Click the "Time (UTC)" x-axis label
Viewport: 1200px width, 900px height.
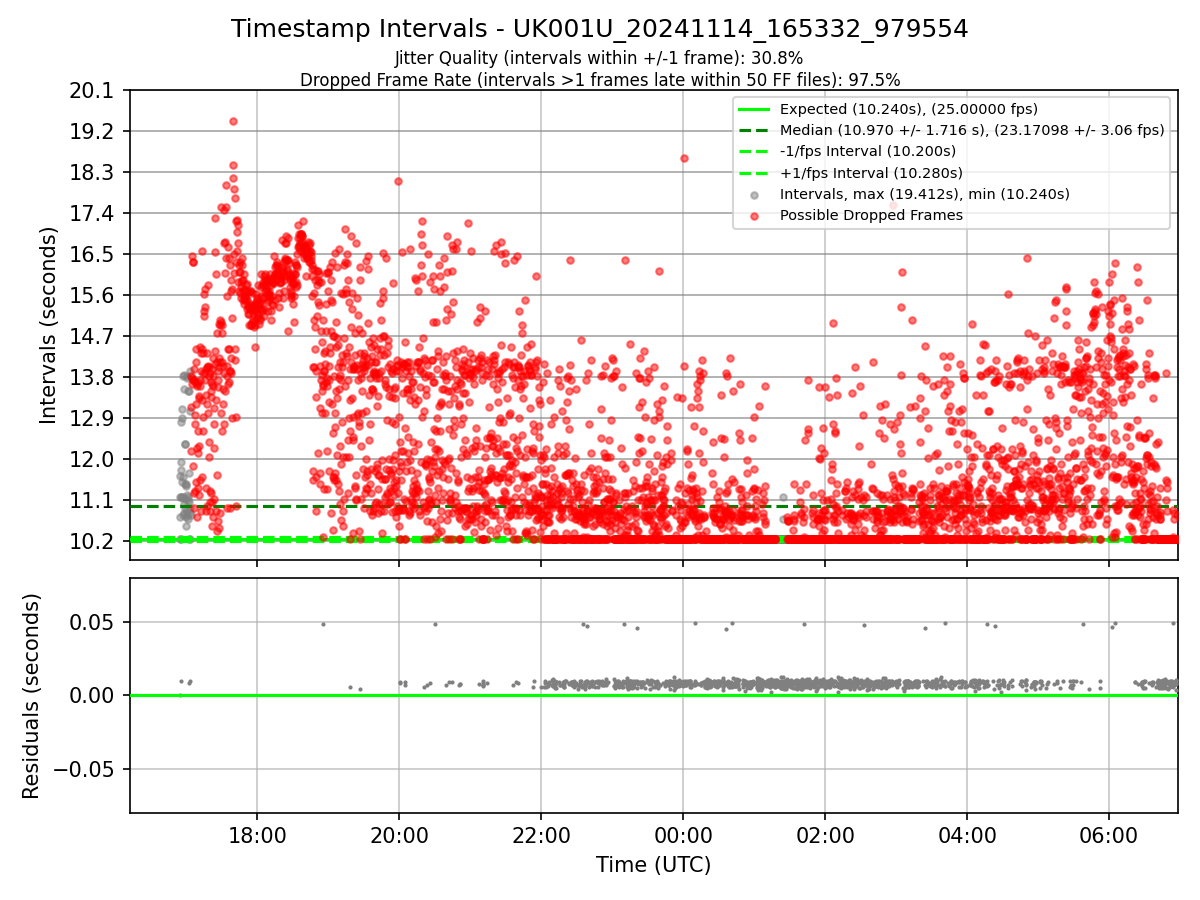click(654, 865)
